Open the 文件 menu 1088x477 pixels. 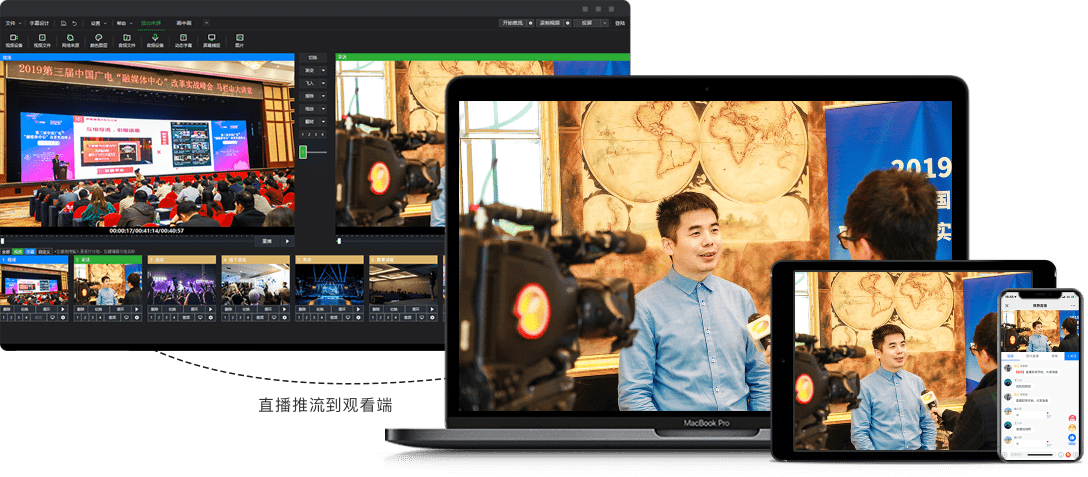pyautogui.click(x=12, y=22)
